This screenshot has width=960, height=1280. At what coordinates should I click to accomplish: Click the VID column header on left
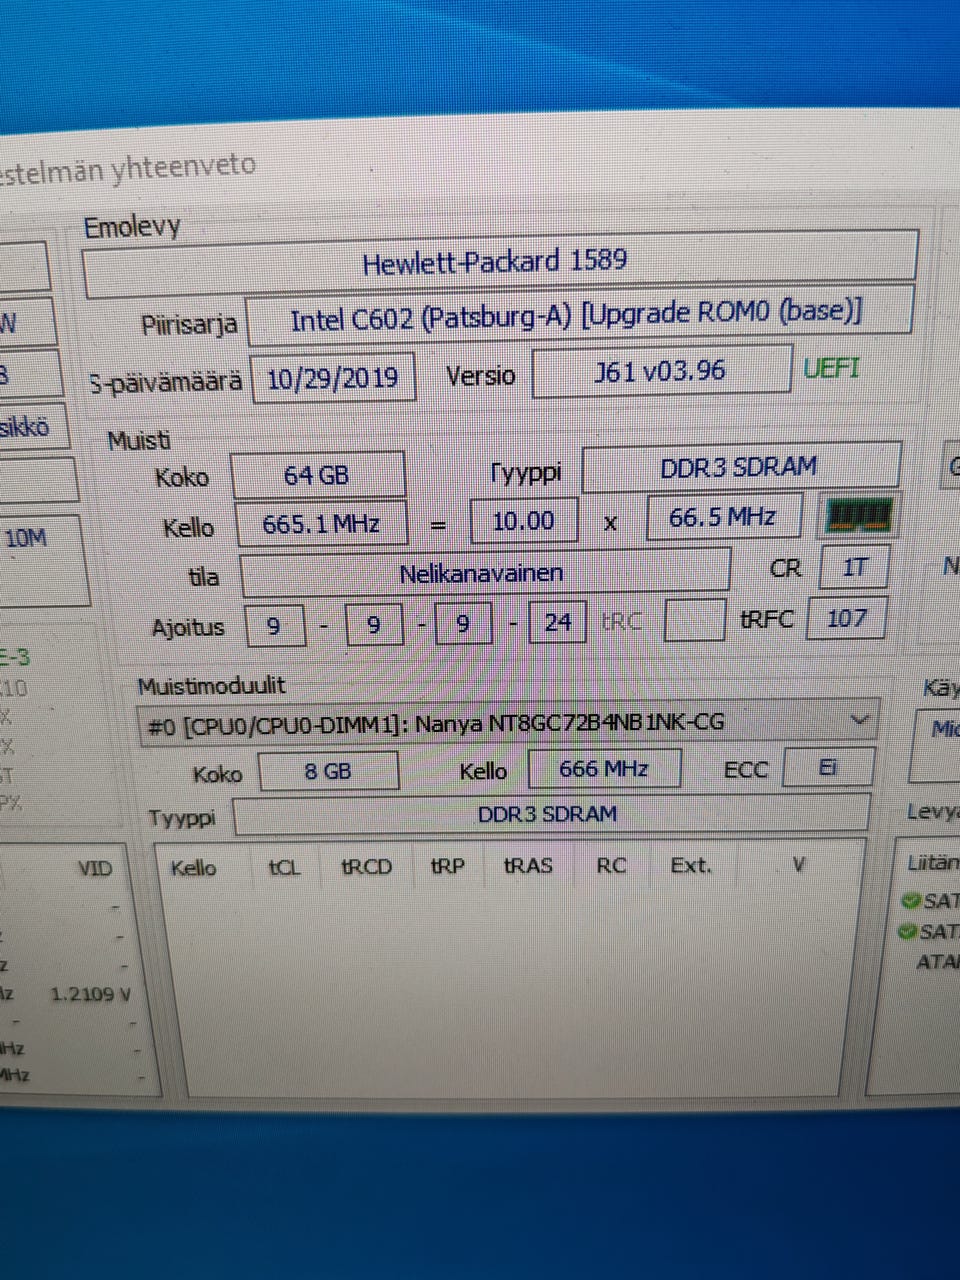95,869
